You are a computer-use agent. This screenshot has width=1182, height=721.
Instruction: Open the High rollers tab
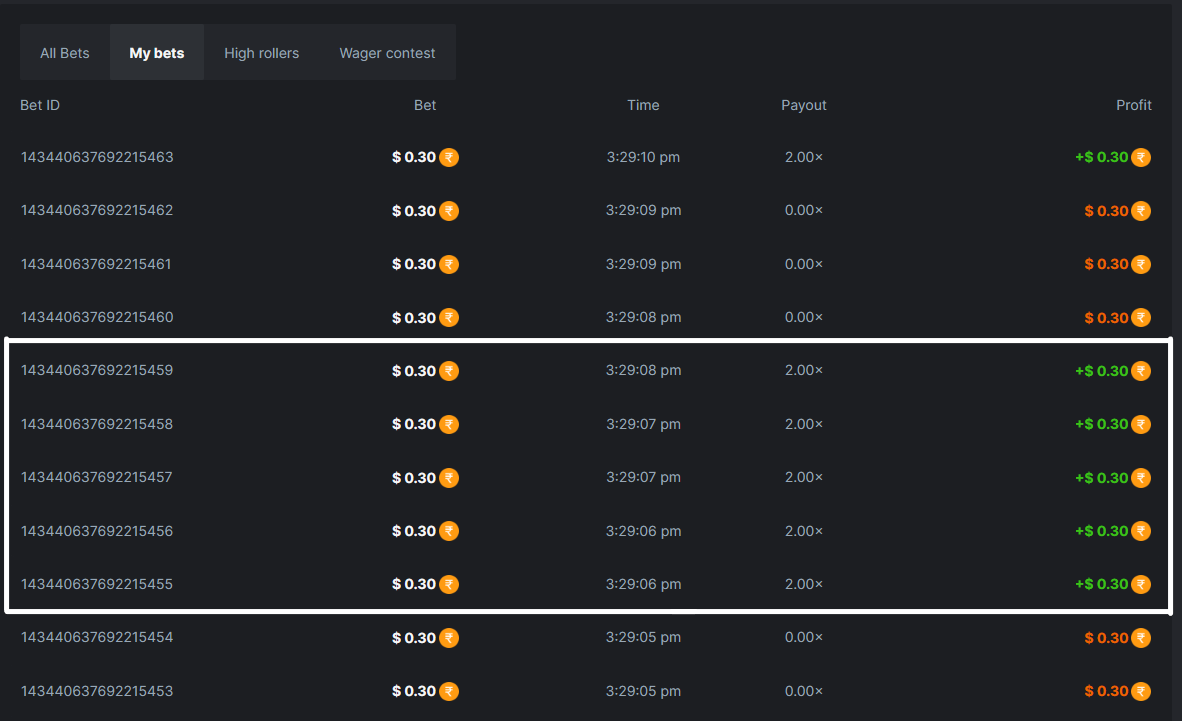(x=261, y=53)
